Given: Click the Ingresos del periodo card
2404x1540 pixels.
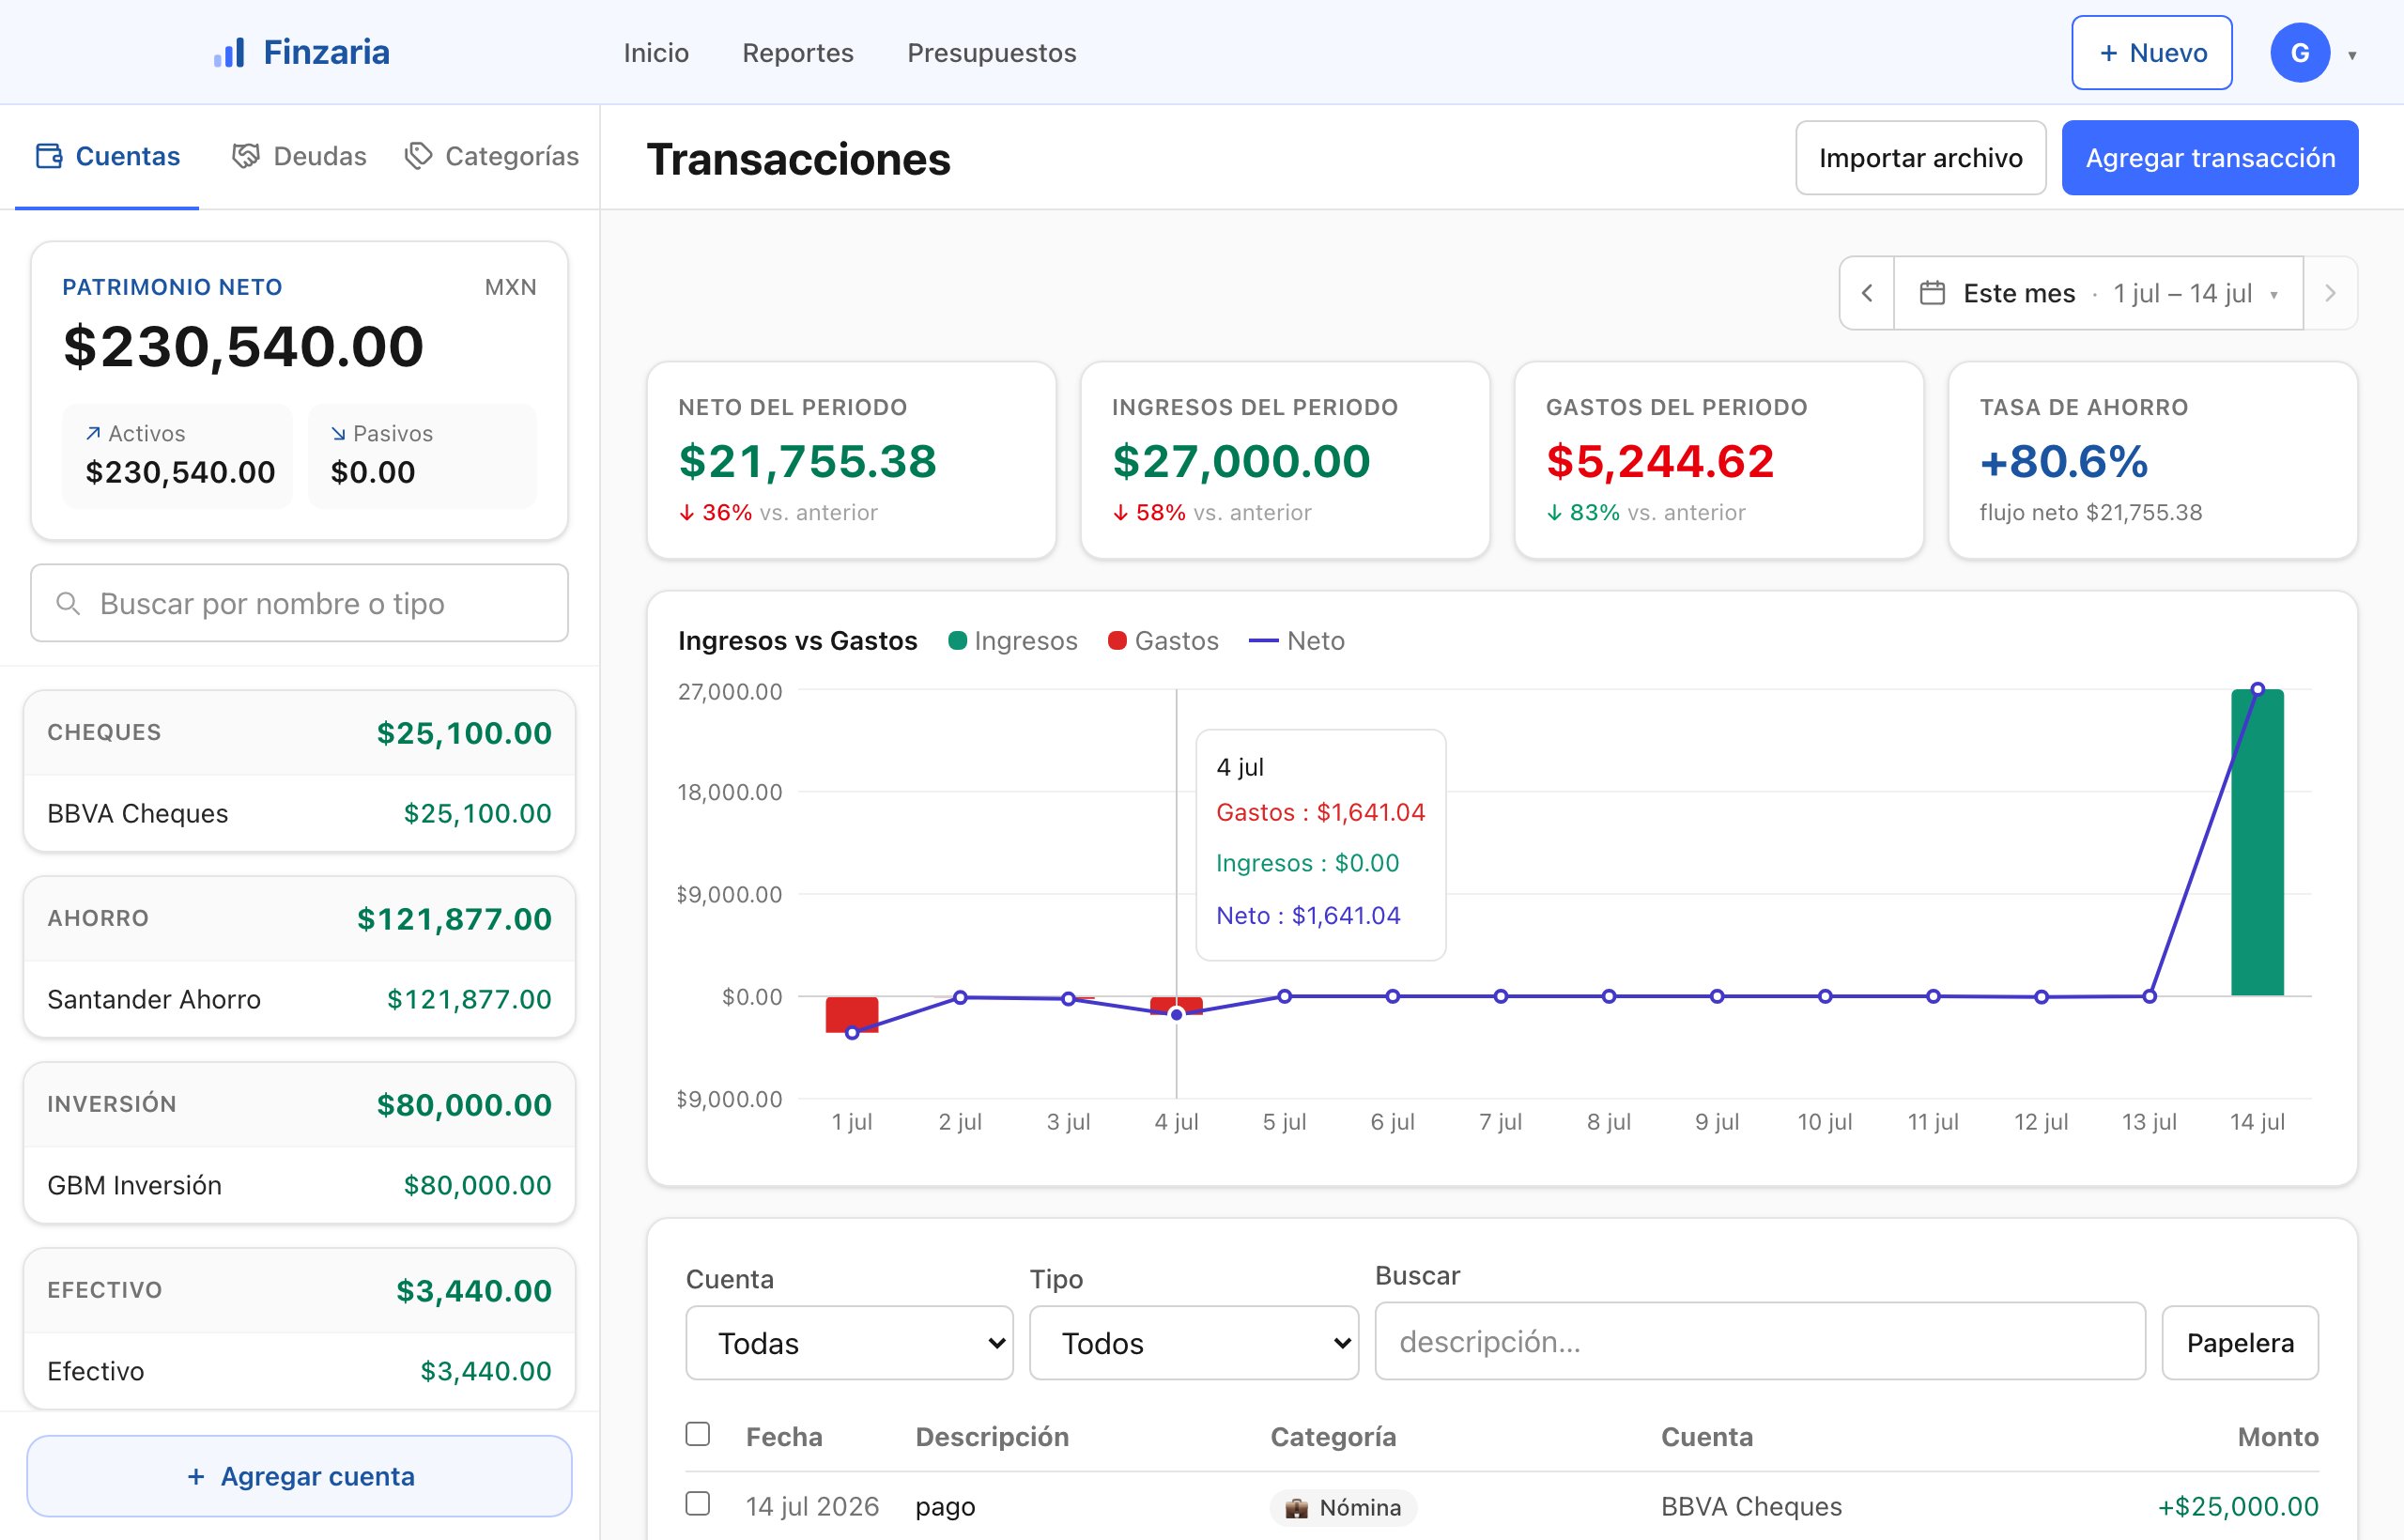Looking at the screenshot, I should tap(1285, 460).
